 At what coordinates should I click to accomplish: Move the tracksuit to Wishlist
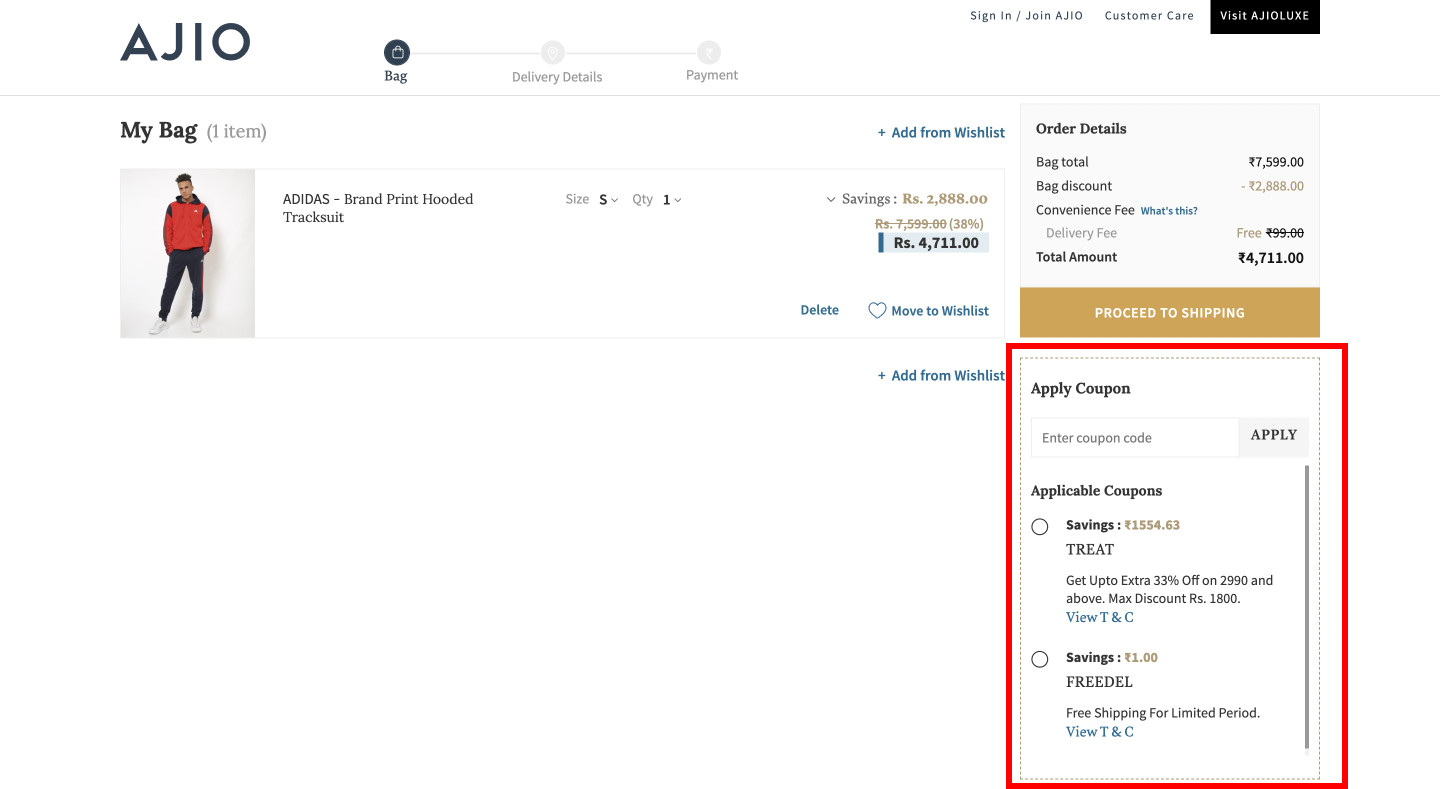tap(940, 312)
